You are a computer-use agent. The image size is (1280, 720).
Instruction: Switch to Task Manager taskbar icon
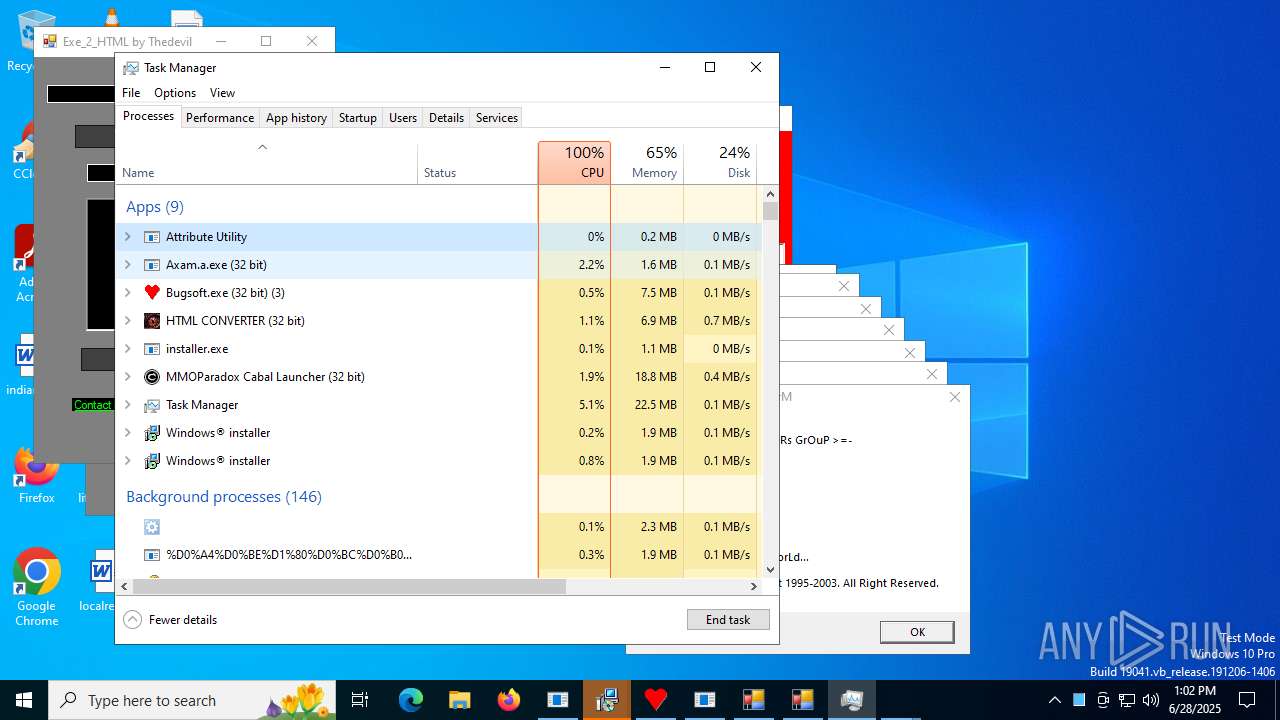[852, 700]
